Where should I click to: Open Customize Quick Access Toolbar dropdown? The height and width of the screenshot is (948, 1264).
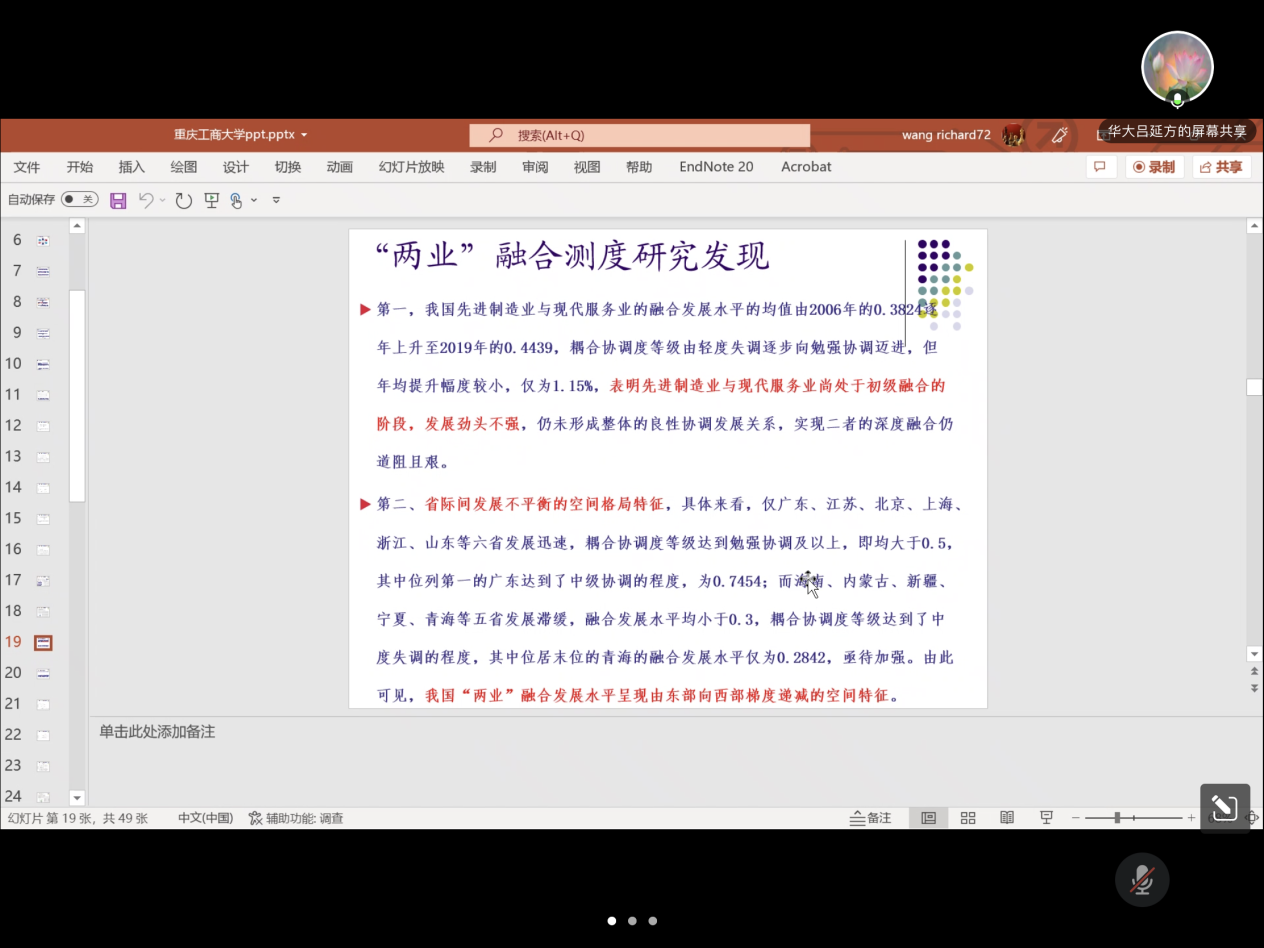tap(276, 200)
